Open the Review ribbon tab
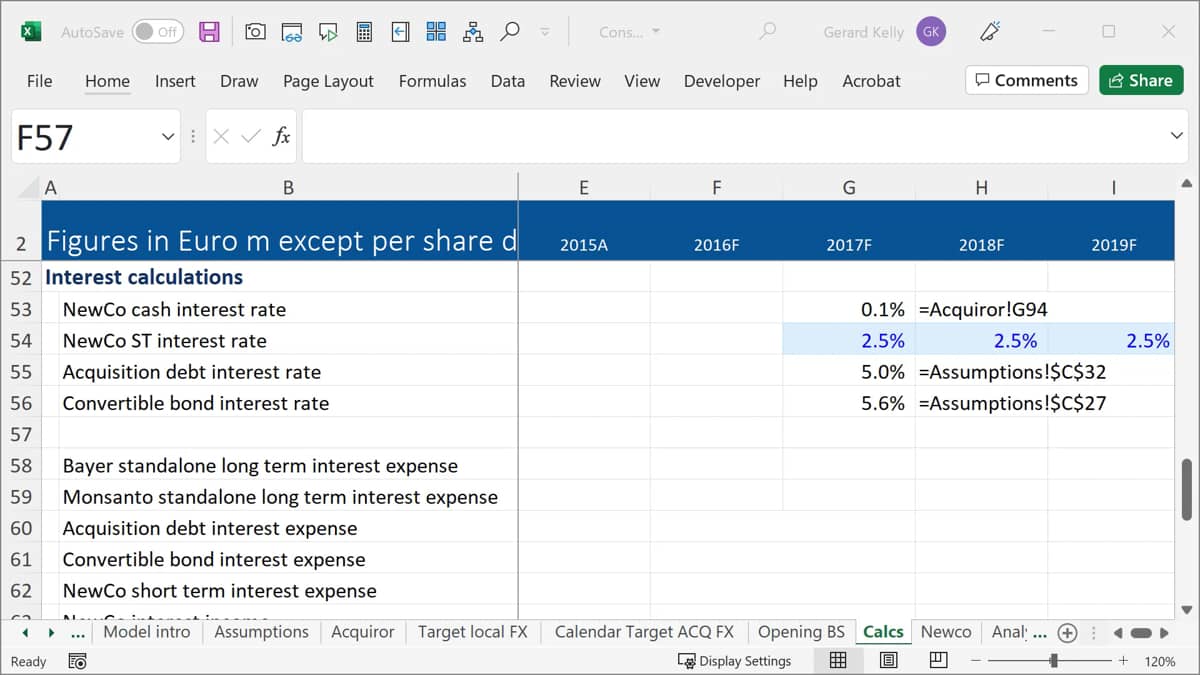The height and width of the screenshot is (675, 1200). tap(575, 81)
